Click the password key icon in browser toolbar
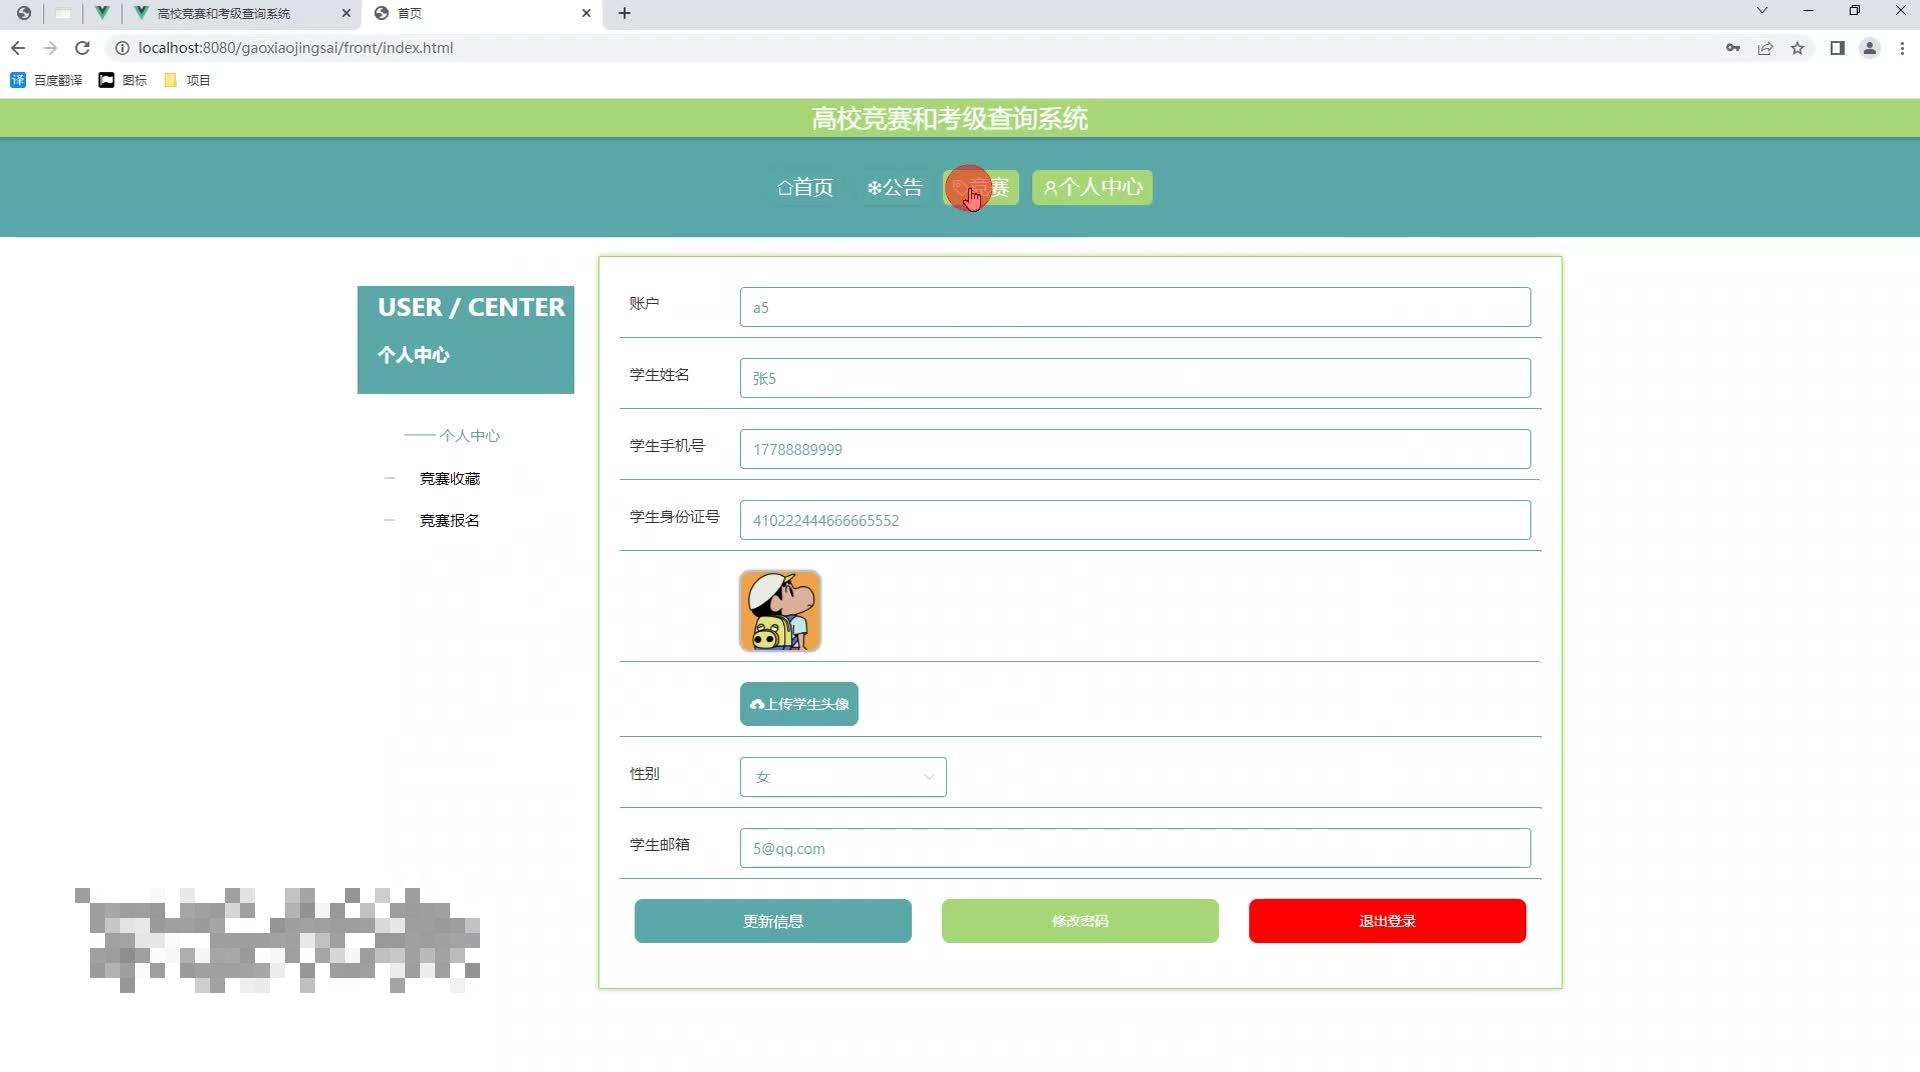 pyautogui.click(x=1733, y=47)
